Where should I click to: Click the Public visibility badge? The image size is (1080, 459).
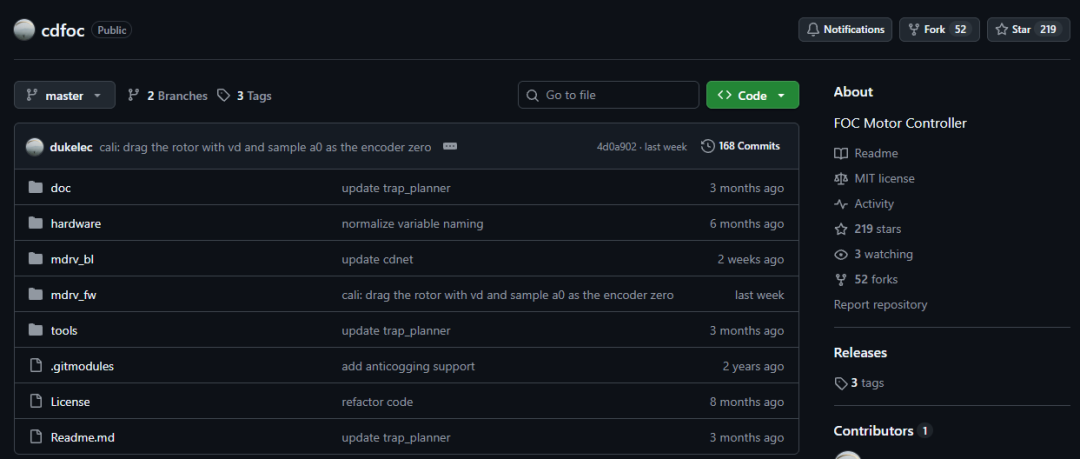tap(112, 30)
